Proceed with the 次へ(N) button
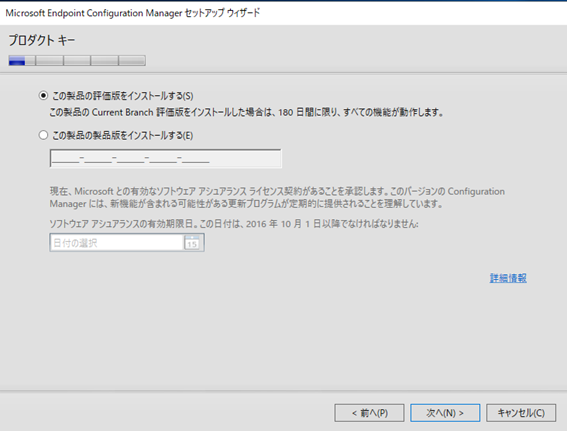This screenshot has width=567, height=431. [x=445, y=413]
